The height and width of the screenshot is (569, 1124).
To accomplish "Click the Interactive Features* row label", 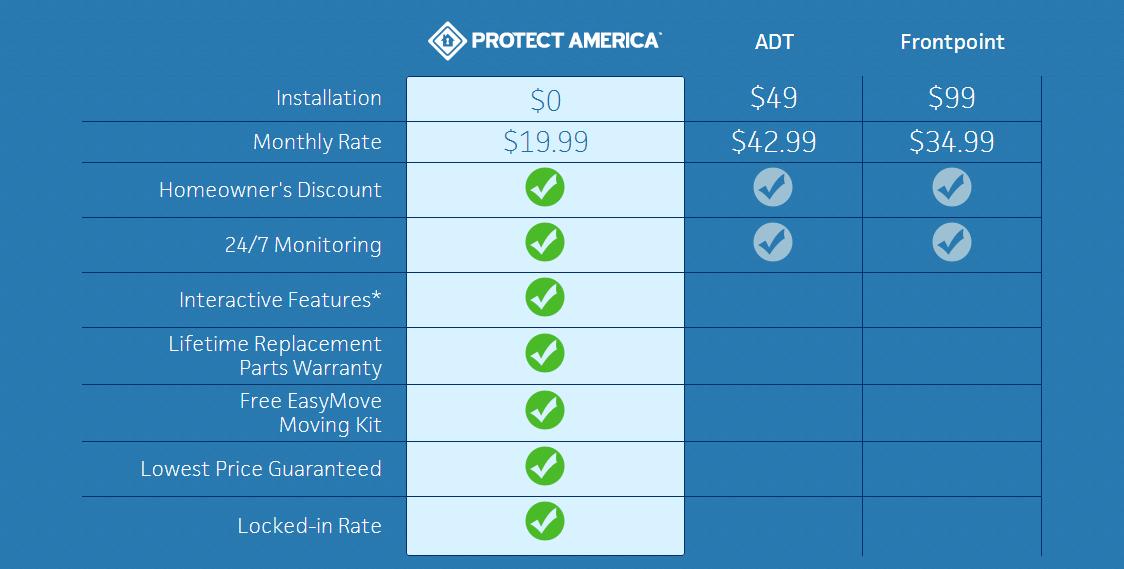I will [x=280, y=300].
